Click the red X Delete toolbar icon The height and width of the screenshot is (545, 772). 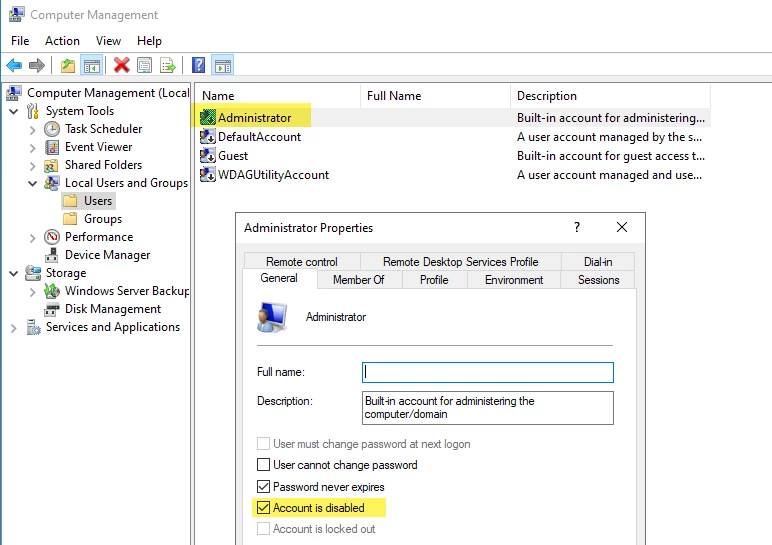[x=121, y=65]
